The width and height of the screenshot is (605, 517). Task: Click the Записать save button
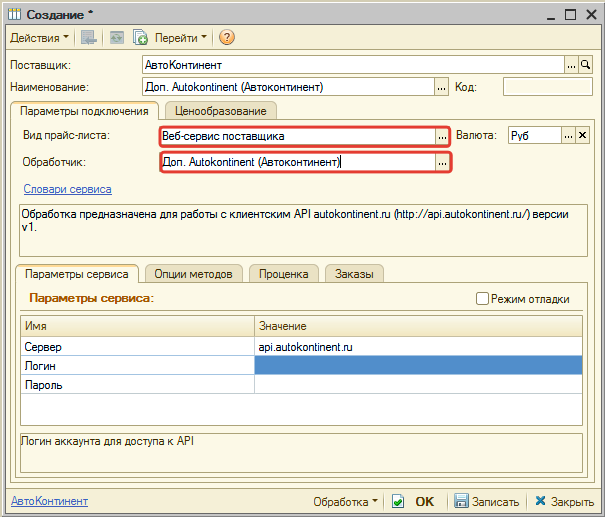tap(486, 502)
